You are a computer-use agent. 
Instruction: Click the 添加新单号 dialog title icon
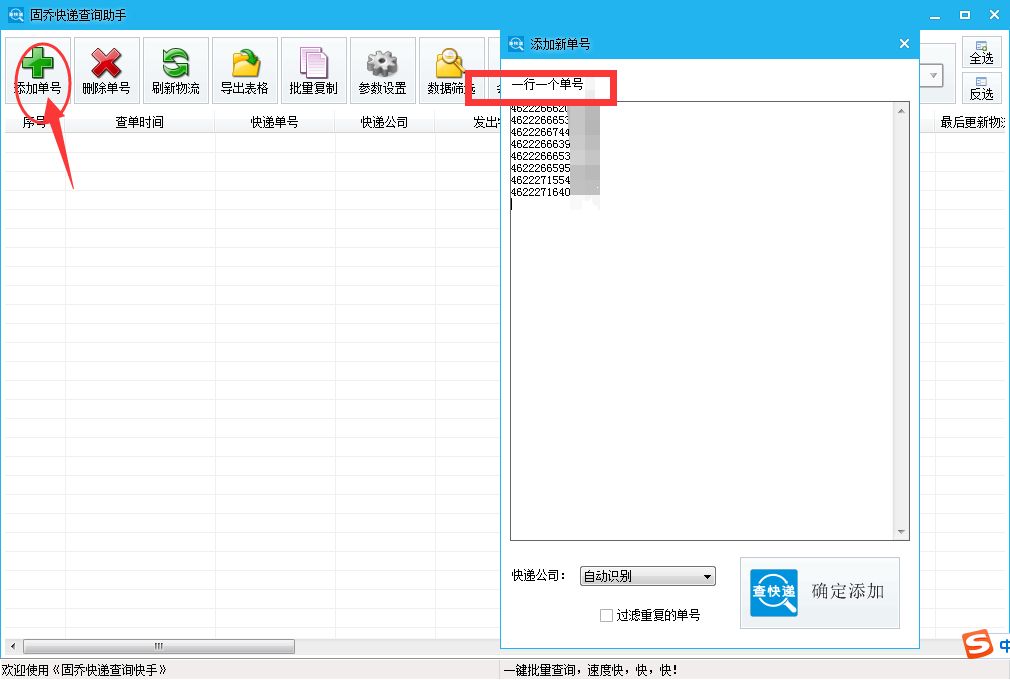pyautogui.click(x=516, y=44)
